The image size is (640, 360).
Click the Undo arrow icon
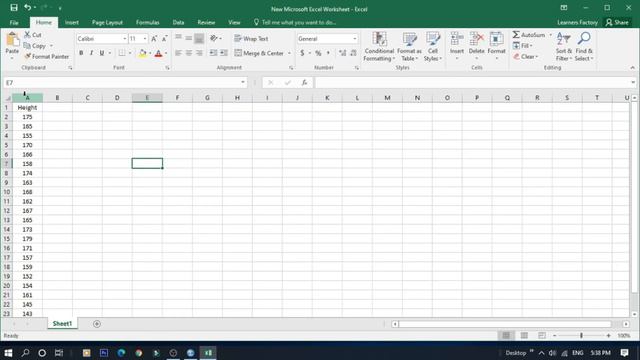tap(27, 8)
